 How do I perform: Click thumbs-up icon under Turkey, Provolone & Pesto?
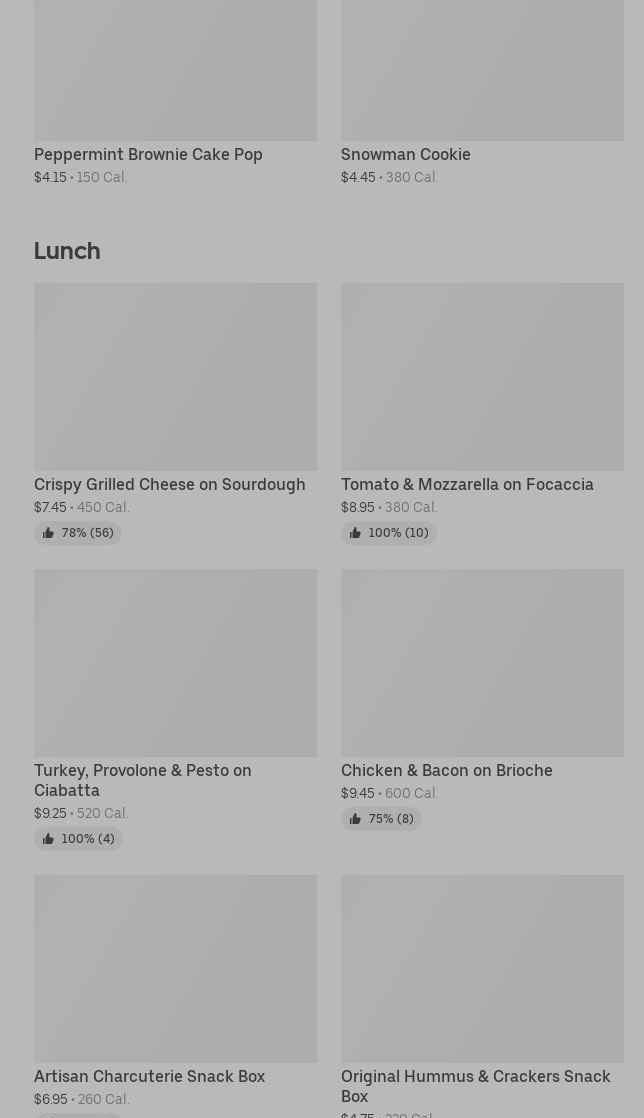tap(48, 839)
